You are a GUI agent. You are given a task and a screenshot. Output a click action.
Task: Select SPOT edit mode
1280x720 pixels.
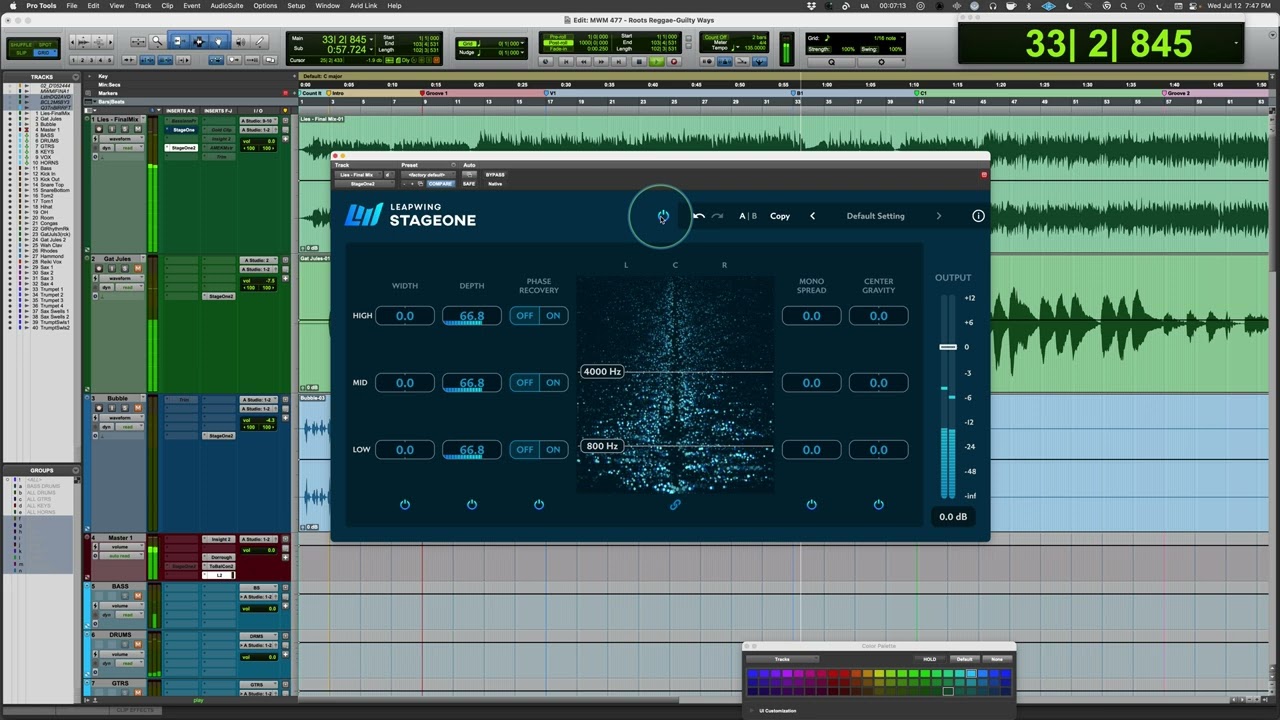point(45,45)
